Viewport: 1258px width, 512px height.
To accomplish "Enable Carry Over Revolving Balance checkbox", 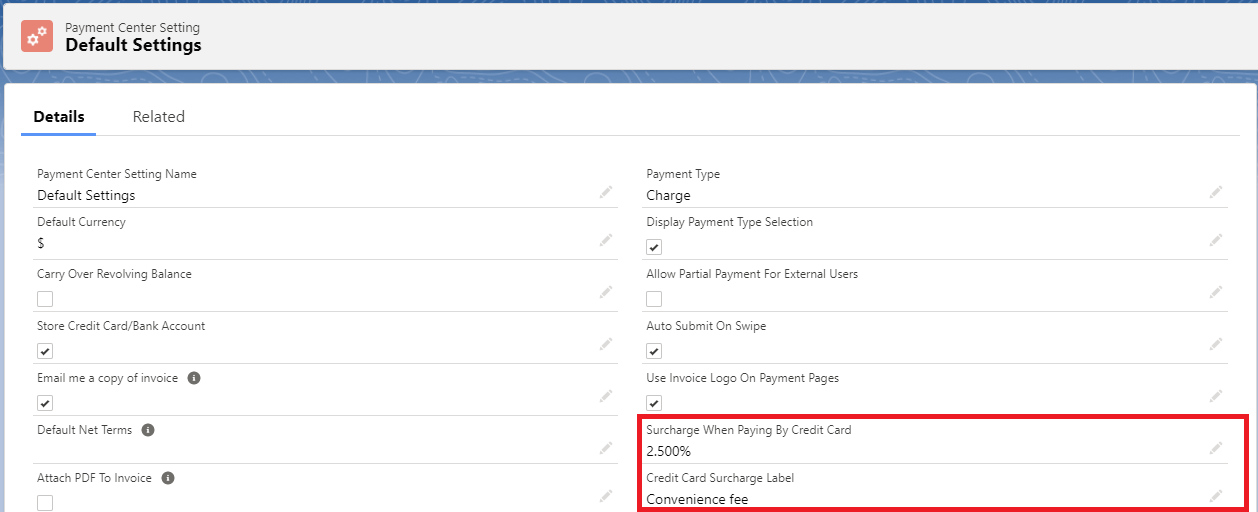I will [x=45, y=299].
